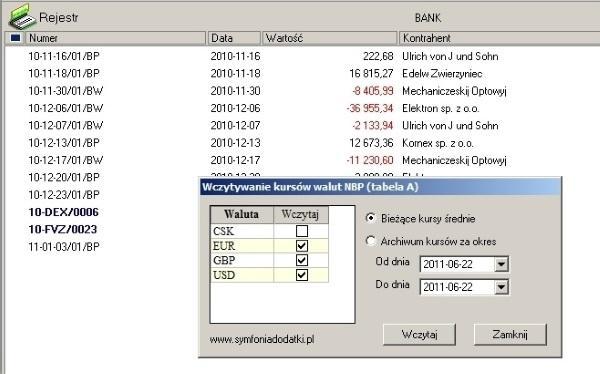The image size is (600, 374).
Task: Select row 10-12-07/01/BW
Action: click(x=66, y=125)
